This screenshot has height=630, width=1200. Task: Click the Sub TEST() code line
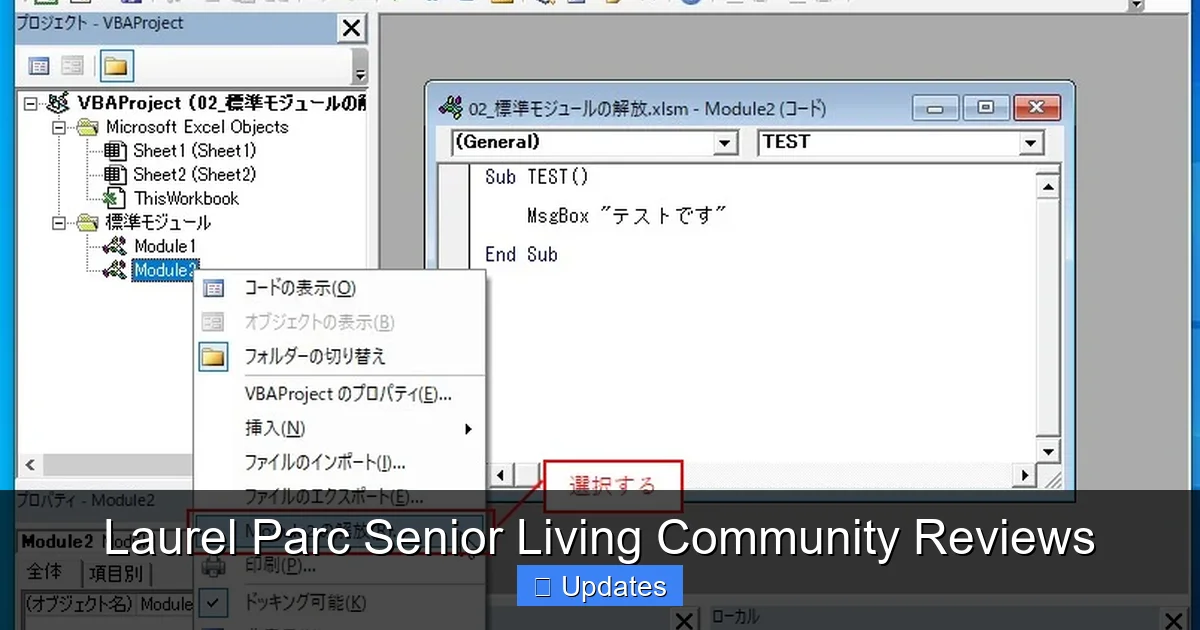pyautogui.click(x=537, y=177)
